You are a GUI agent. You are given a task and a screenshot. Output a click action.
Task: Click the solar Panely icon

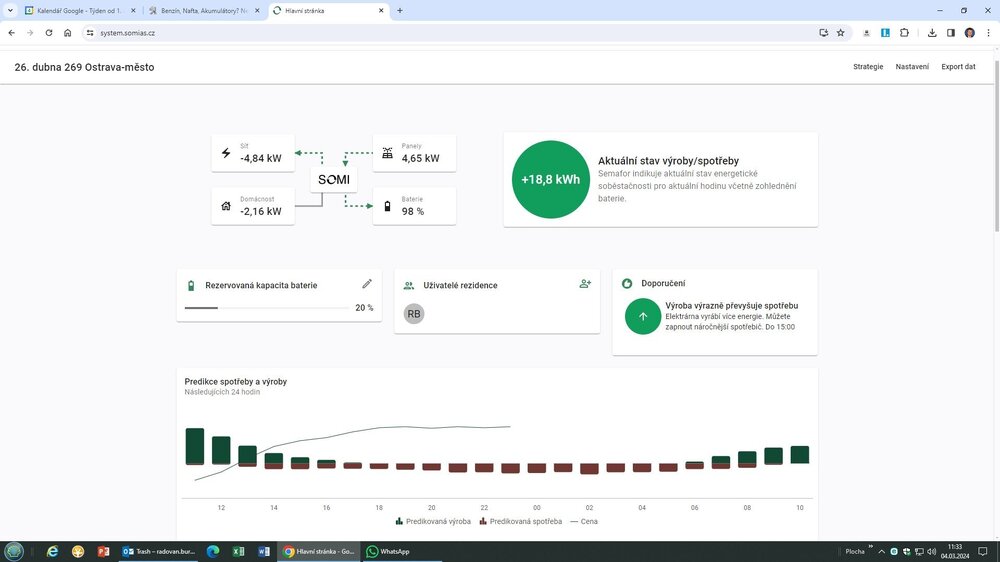pyautogui.click(x=387, y=153)
